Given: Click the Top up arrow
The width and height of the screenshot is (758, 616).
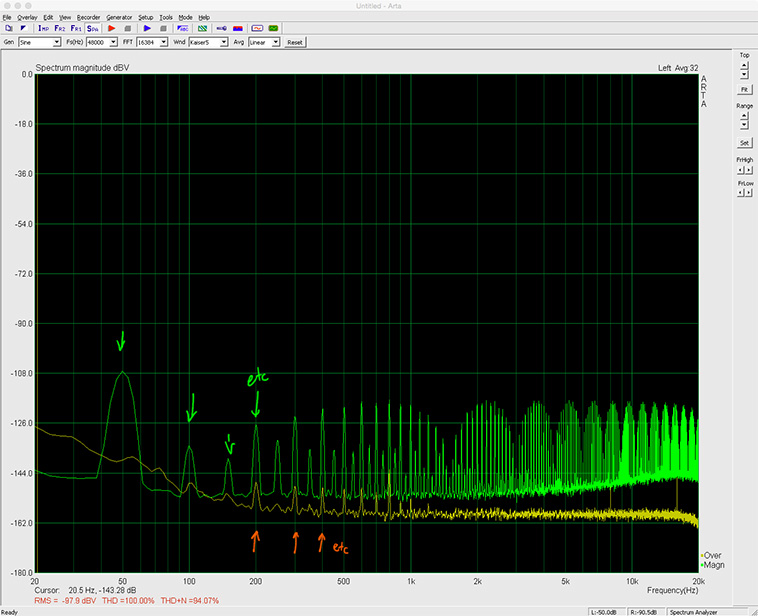Looking at the screenshot, I should tap(744, 65).
